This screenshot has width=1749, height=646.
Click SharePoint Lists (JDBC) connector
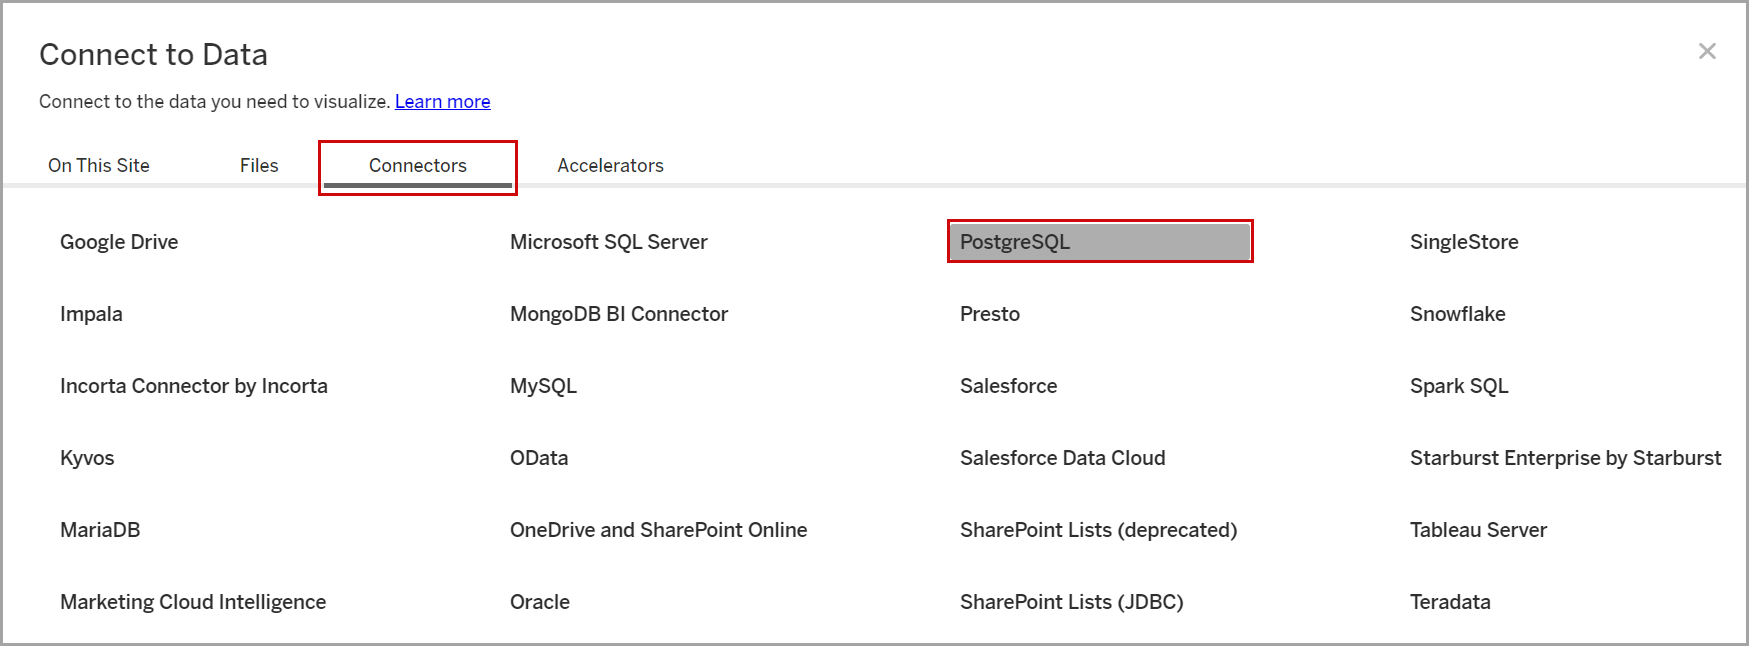(1071, 602)
